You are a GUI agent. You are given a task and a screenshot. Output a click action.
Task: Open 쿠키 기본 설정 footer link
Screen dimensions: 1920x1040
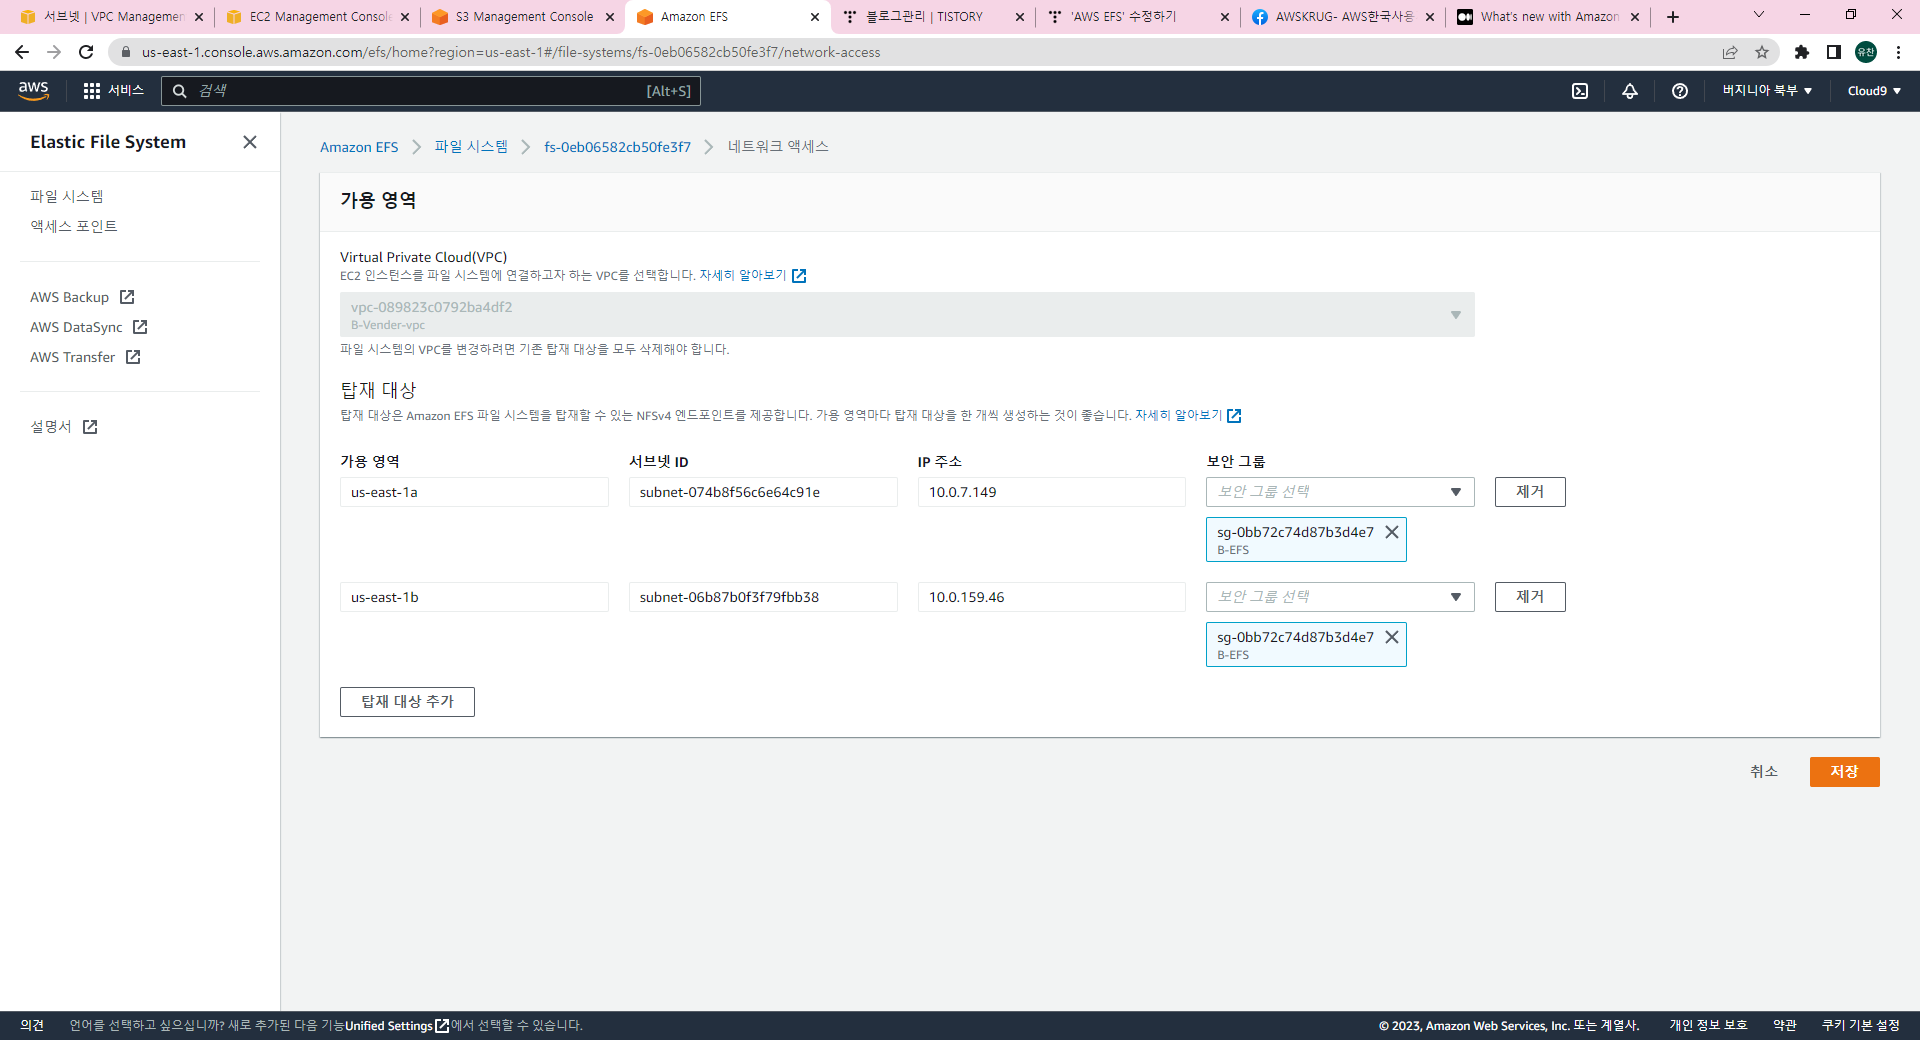(1861, 1025)
